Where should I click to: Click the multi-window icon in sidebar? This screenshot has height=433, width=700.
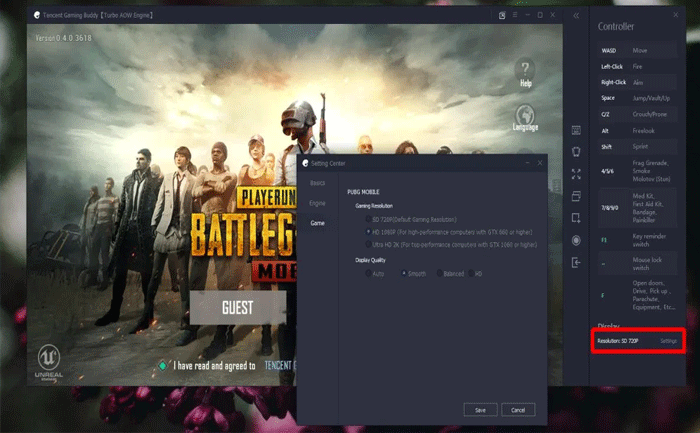point(576,196)
